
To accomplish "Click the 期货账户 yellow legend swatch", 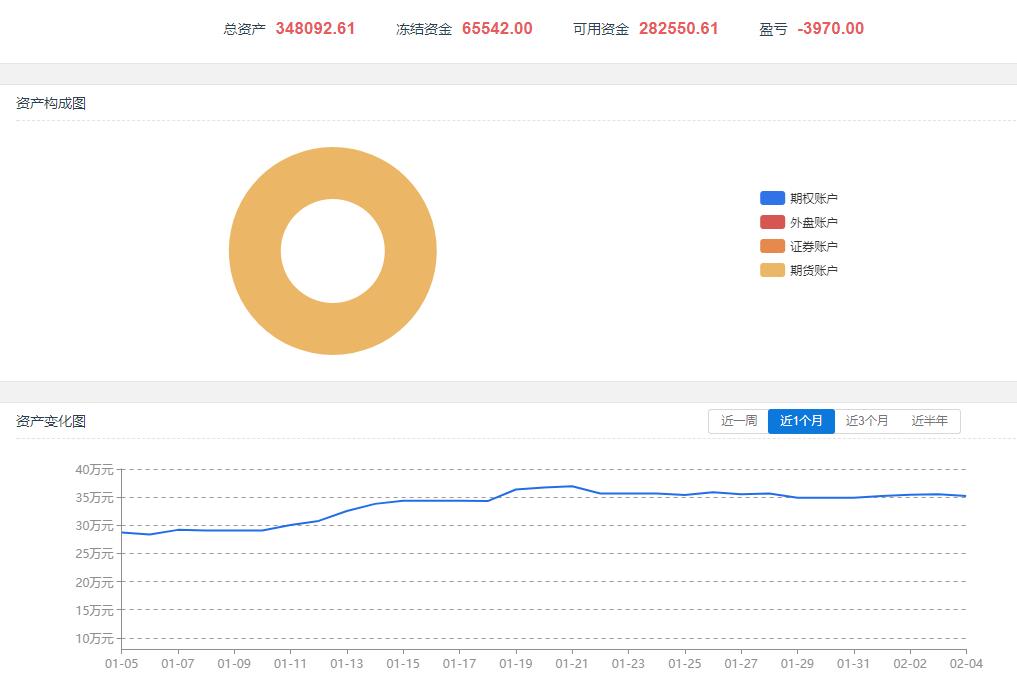I will click(x=772, y=270).
